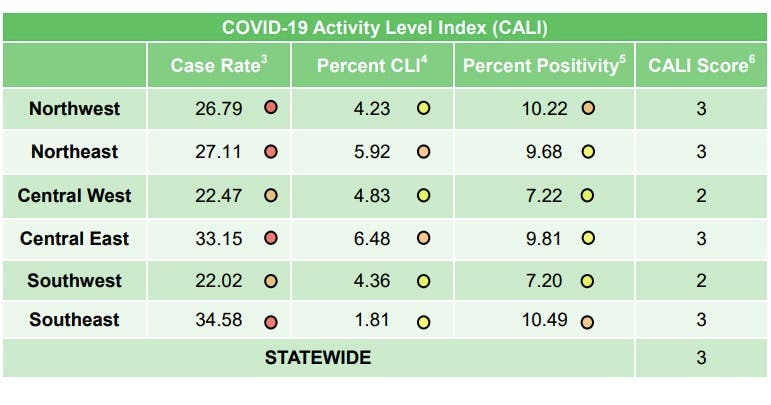Click the red dot beside Northwest case rate

[x=270, y=109]
